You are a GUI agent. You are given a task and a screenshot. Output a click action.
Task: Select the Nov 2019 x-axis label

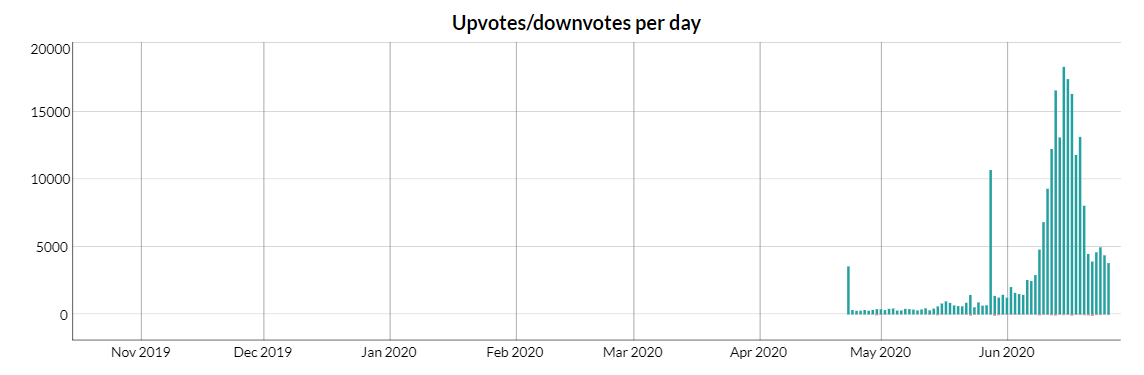click(141, 353)
